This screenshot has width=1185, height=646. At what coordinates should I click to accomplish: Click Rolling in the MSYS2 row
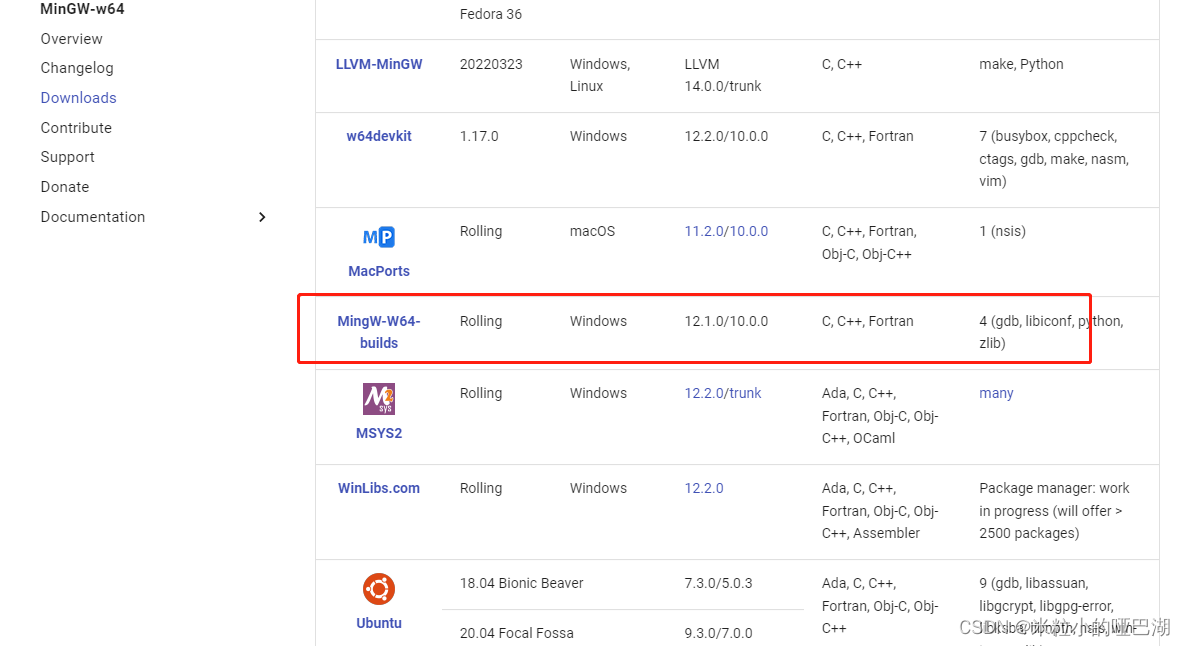[481, 393]
